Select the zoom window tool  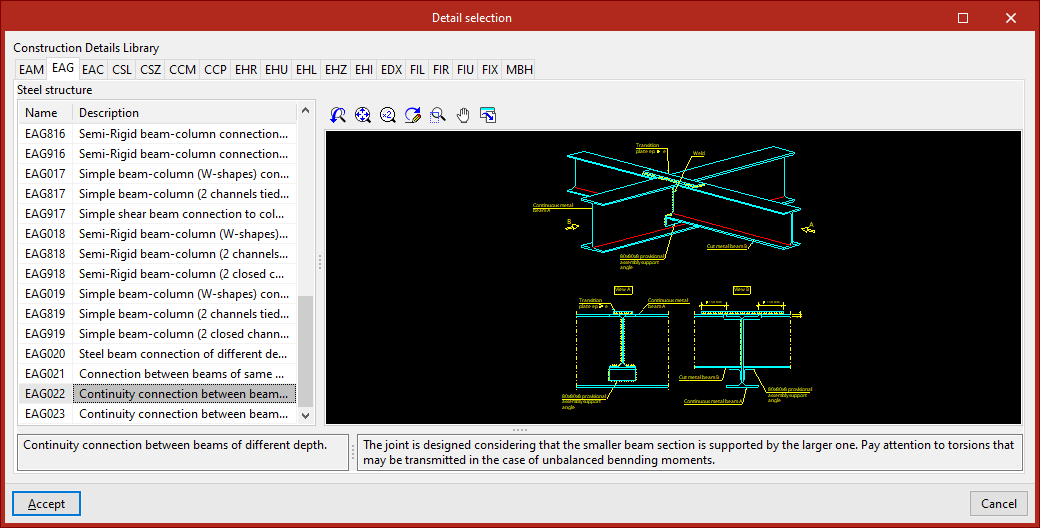[x=438, y=116]
